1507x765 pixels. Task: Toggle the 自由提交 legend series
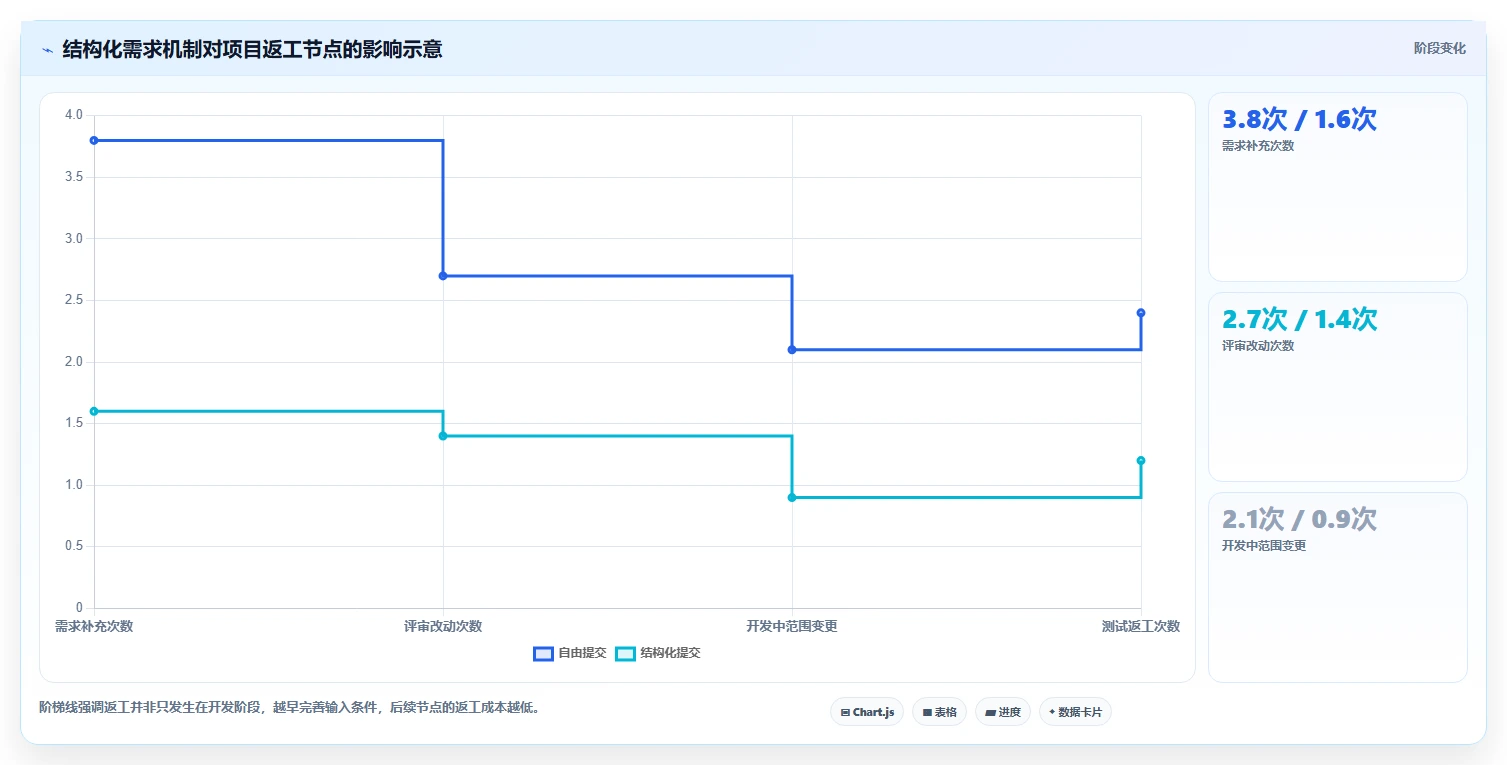point(570,653)
